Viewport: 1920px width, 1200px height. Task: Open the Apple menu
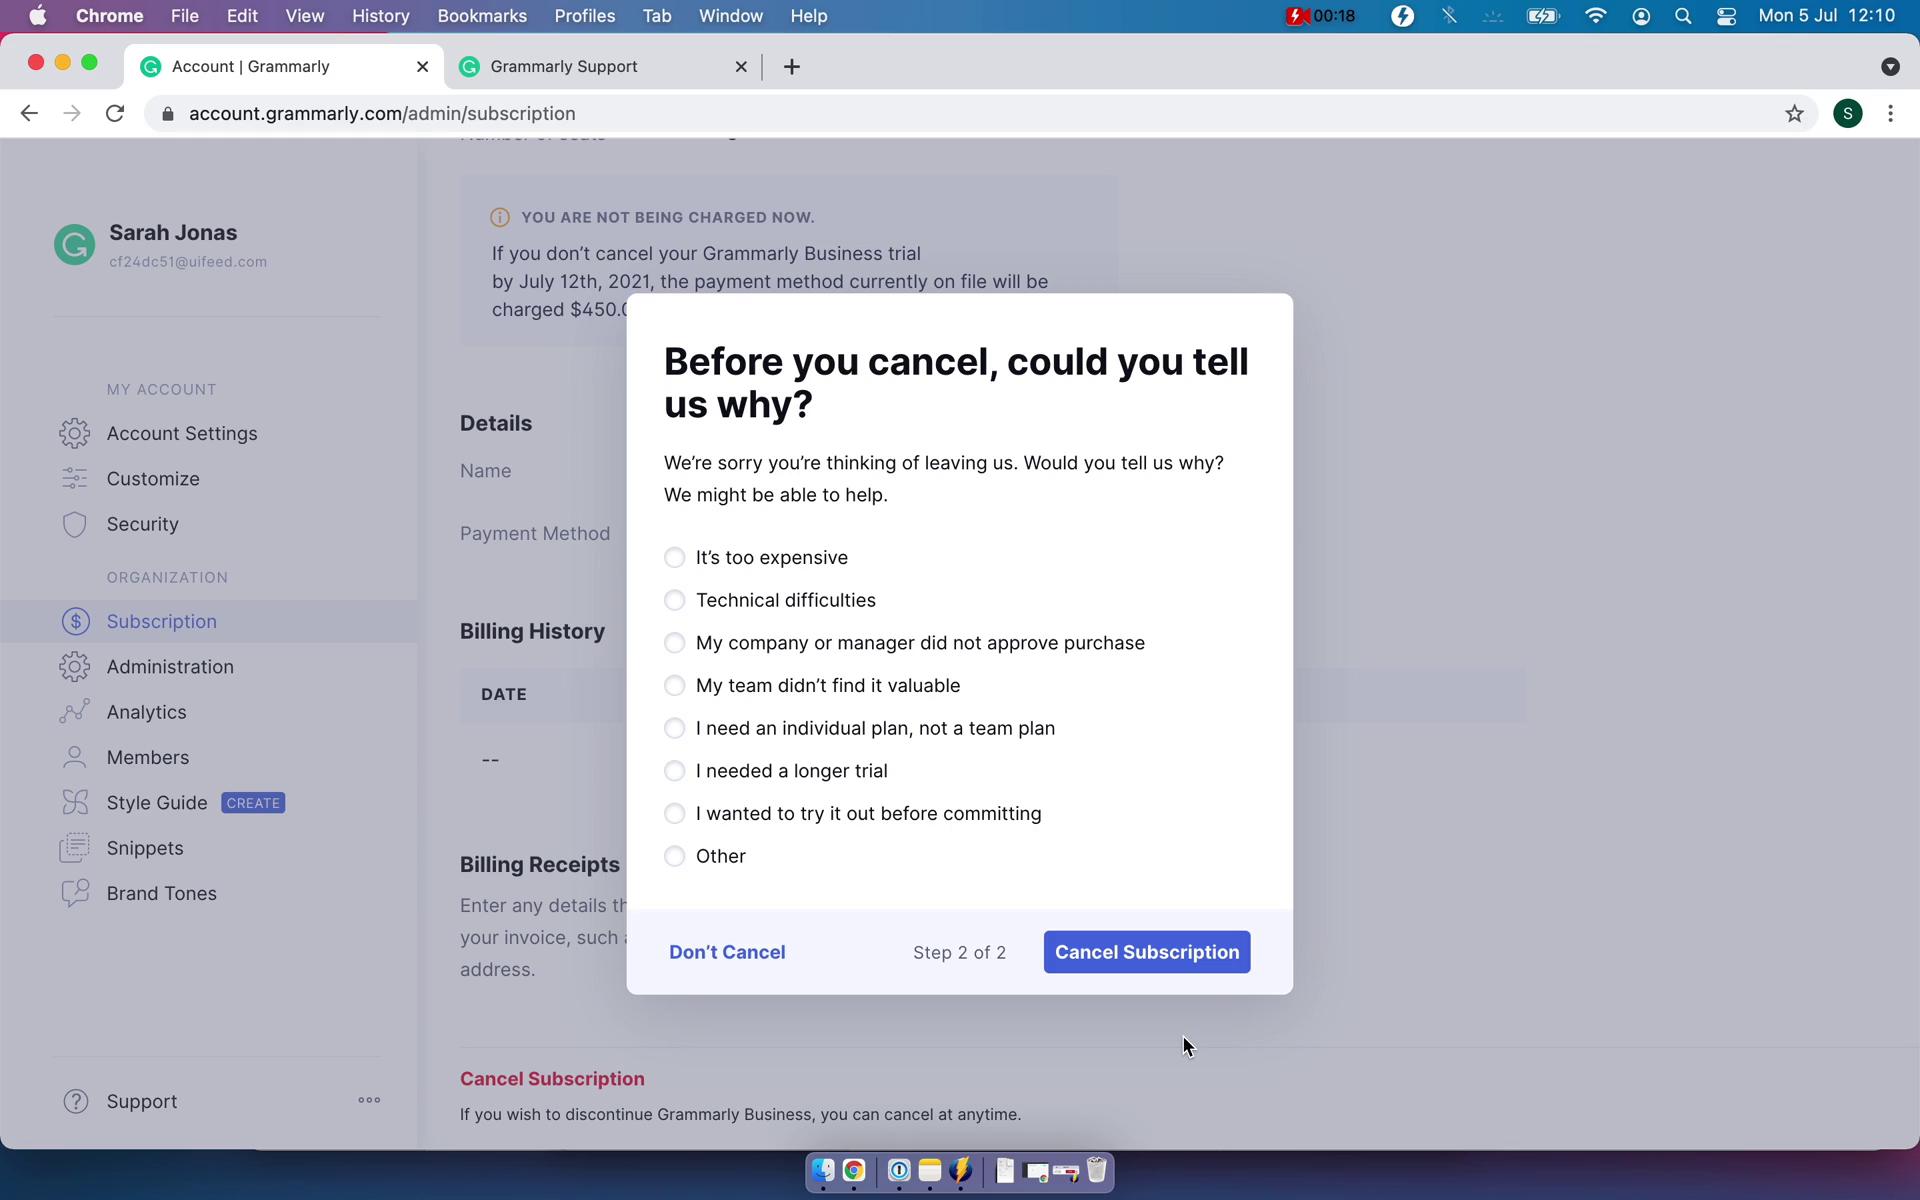[x=37, y=16]
